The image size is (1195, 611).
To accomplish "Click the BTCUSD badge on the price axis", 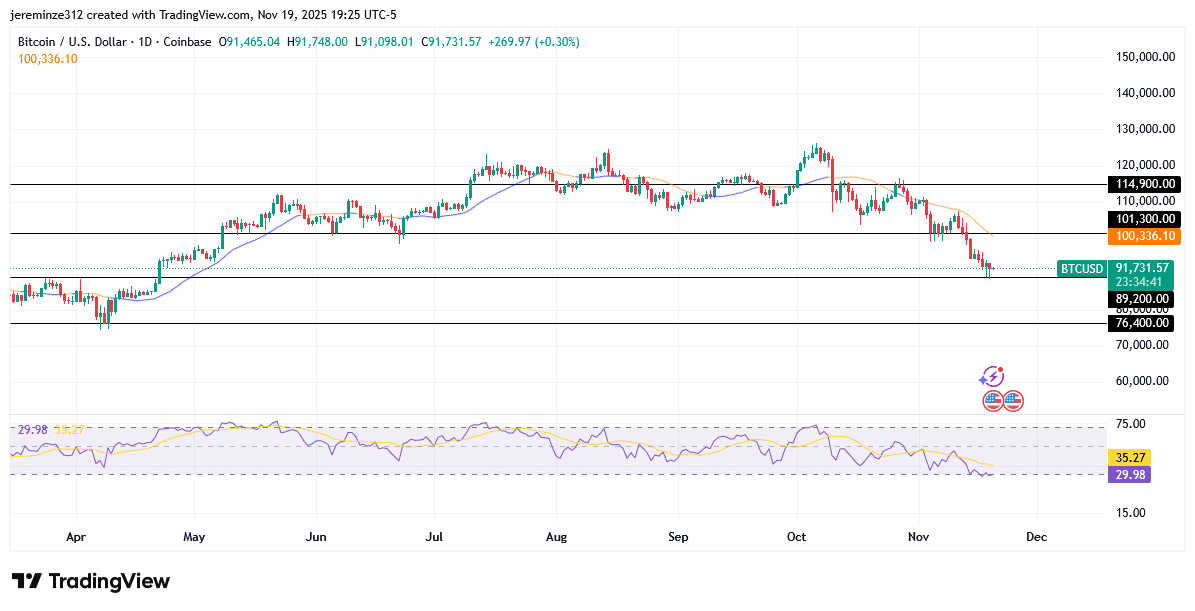I will click(1080, 269).
